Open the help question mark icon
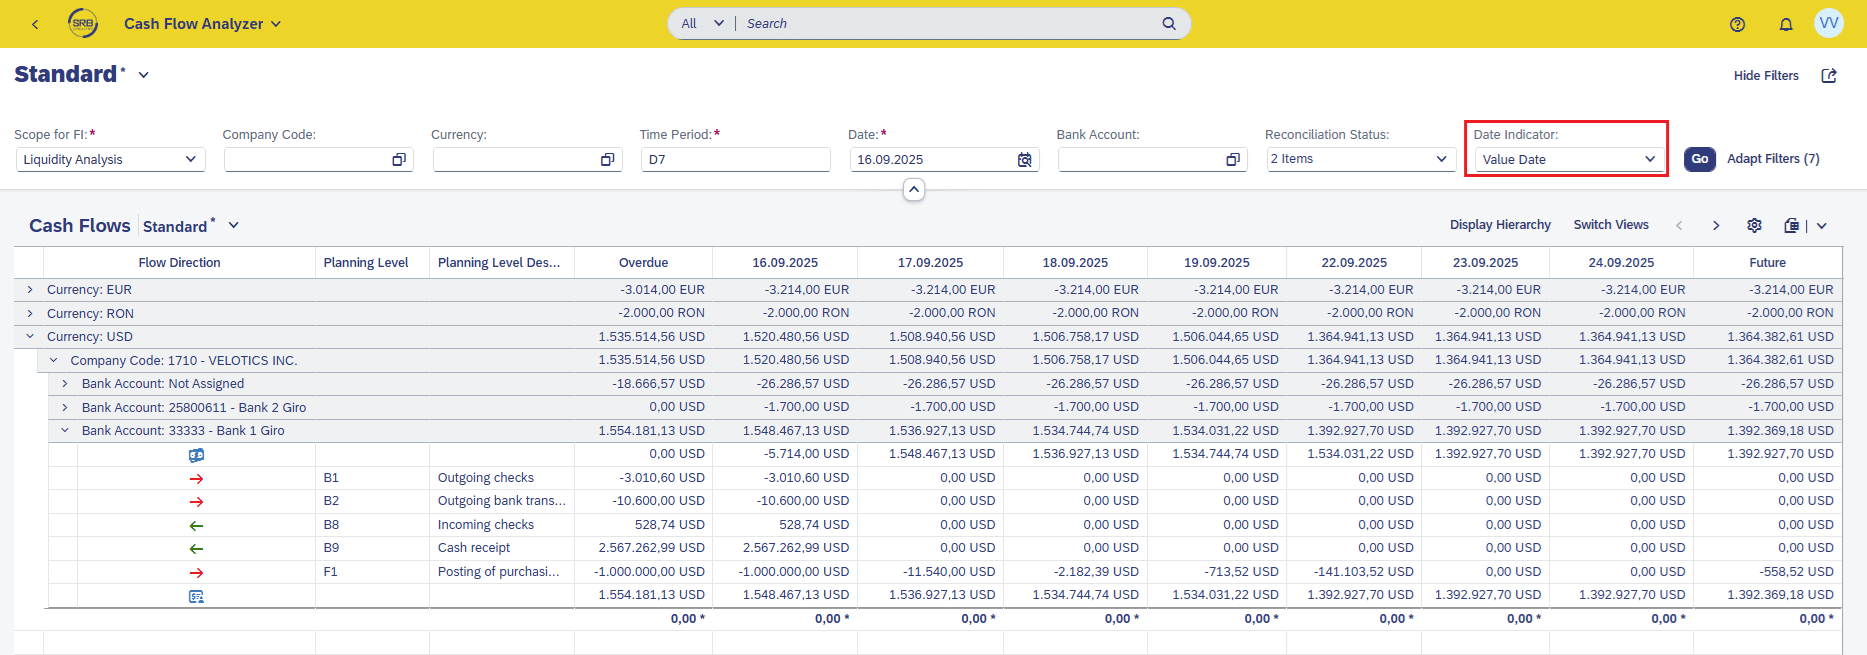 coord(1737,24)
